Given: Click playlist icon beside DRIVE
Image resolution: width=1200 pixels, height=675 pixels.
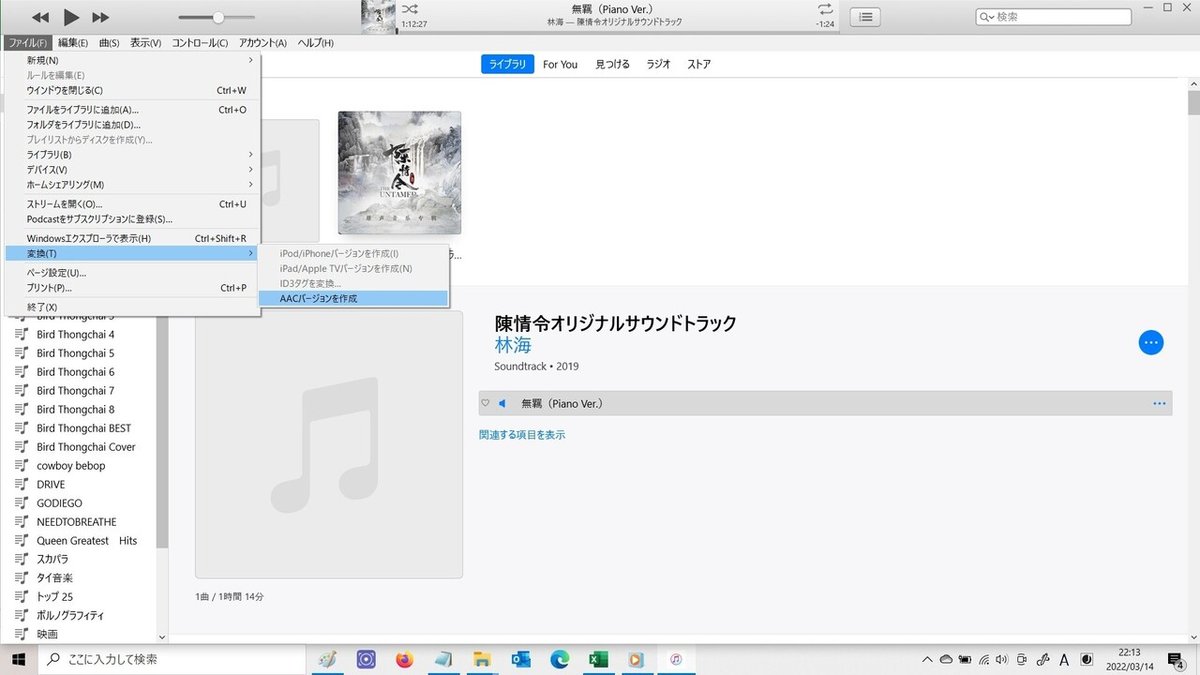Looking at the screenshot, I should tap(21, 484).
